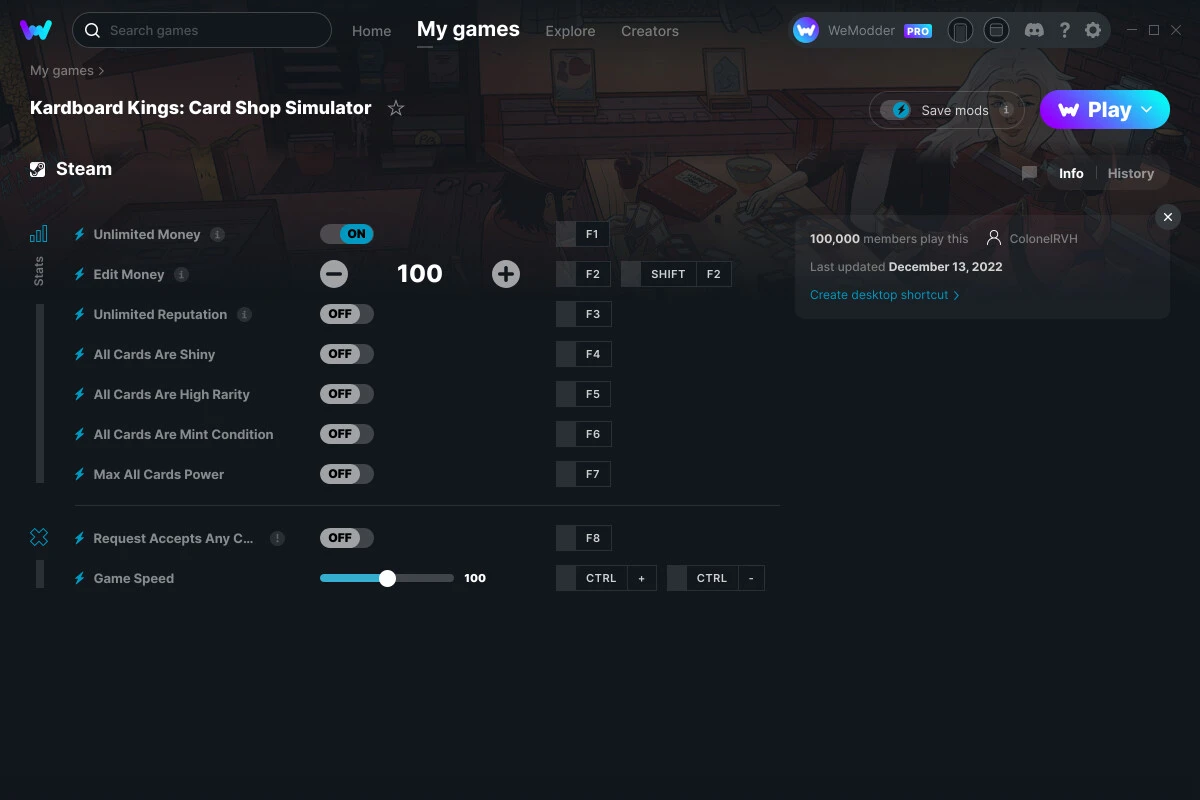Favorite the game with the star icon

coord(396,108)
